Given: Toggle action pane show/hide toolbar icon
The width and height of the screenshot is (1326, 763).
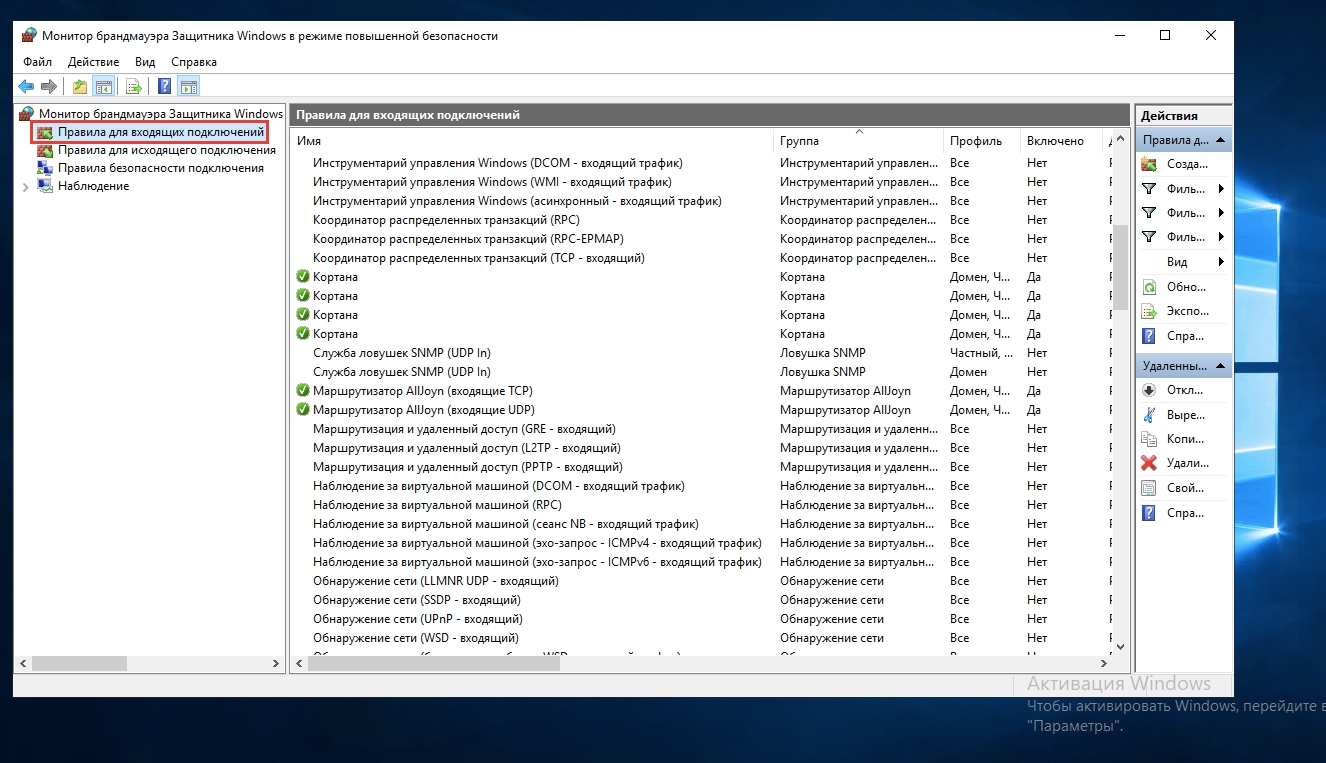Looking at the screenshot, I should click(188, 86).
